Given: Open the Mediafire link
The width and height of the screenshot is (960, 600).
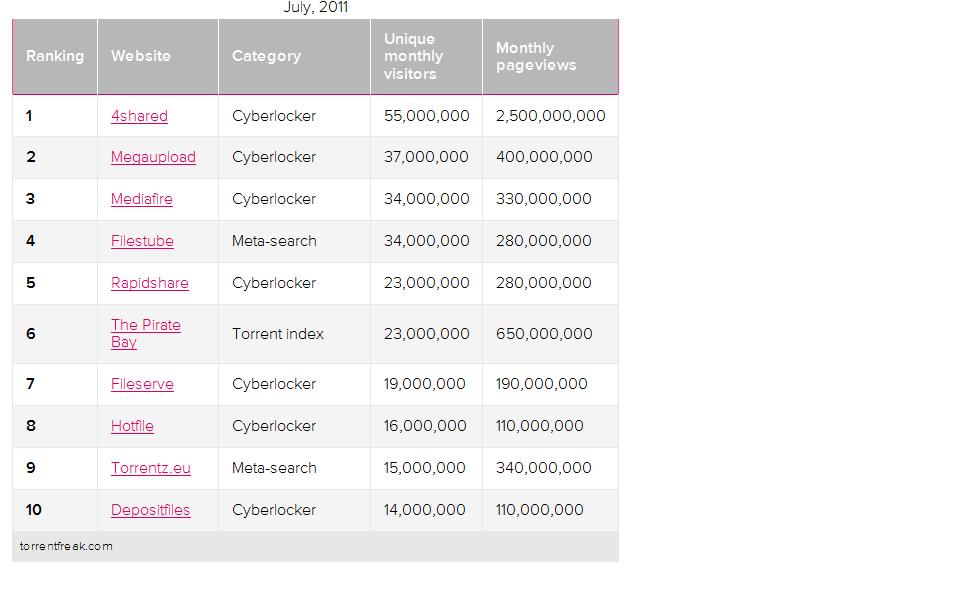Looking at the screenshot, I should coord(141,199).
